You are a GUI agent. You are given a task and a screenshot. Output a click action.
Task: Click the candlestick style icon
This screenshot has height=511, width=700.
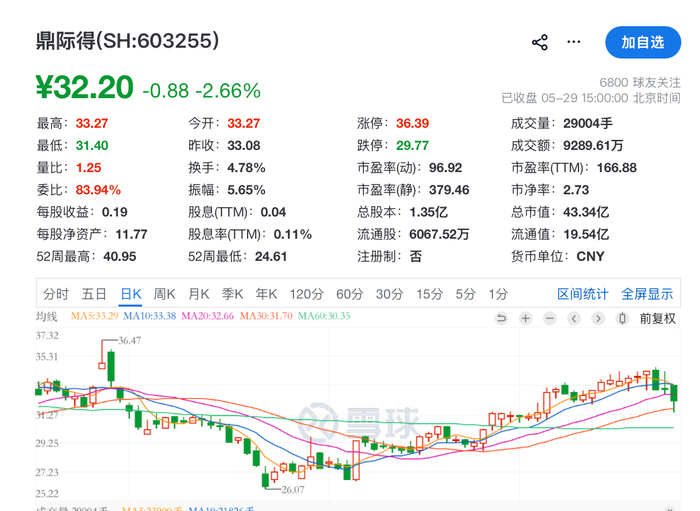(622, 319)
